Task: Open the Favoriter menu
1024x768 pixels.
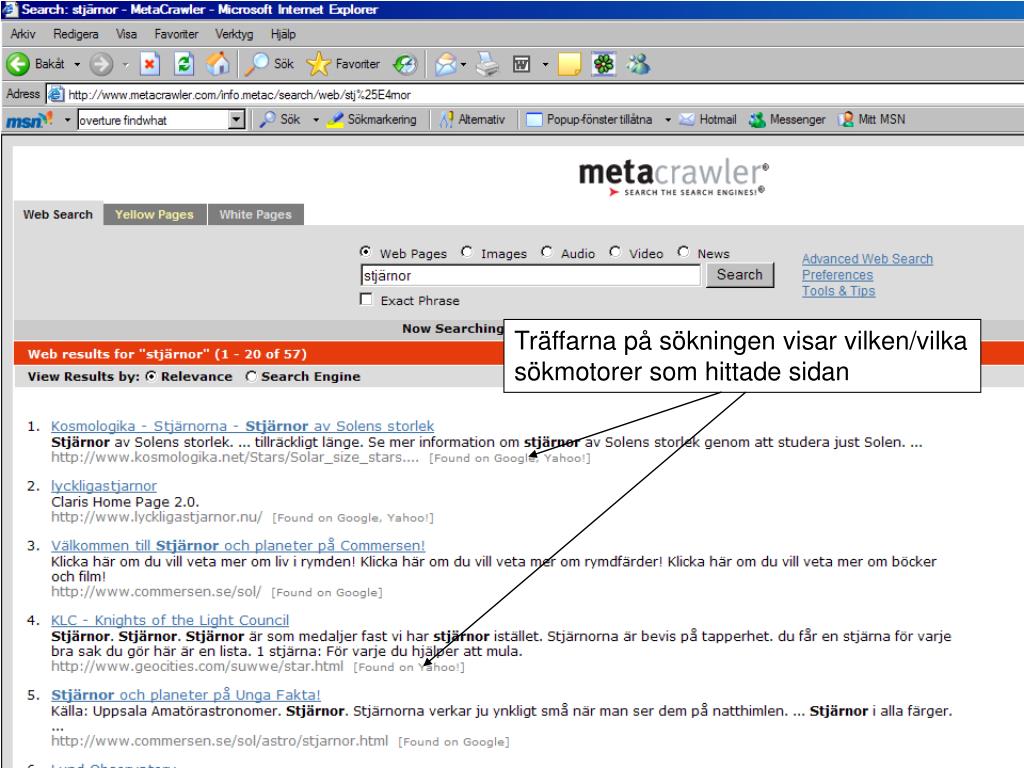Action: (176, 34)
